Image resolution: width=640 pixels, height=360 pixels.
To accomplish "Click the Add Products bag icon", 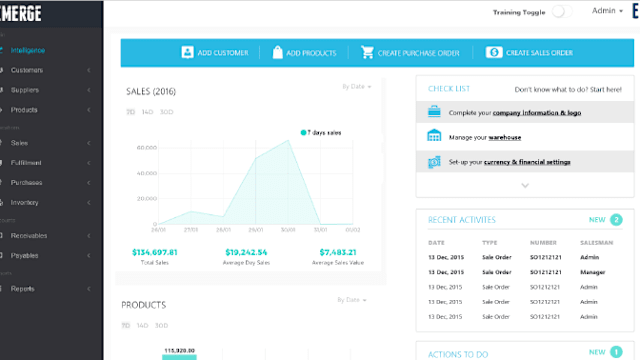I will click(278, 52).
